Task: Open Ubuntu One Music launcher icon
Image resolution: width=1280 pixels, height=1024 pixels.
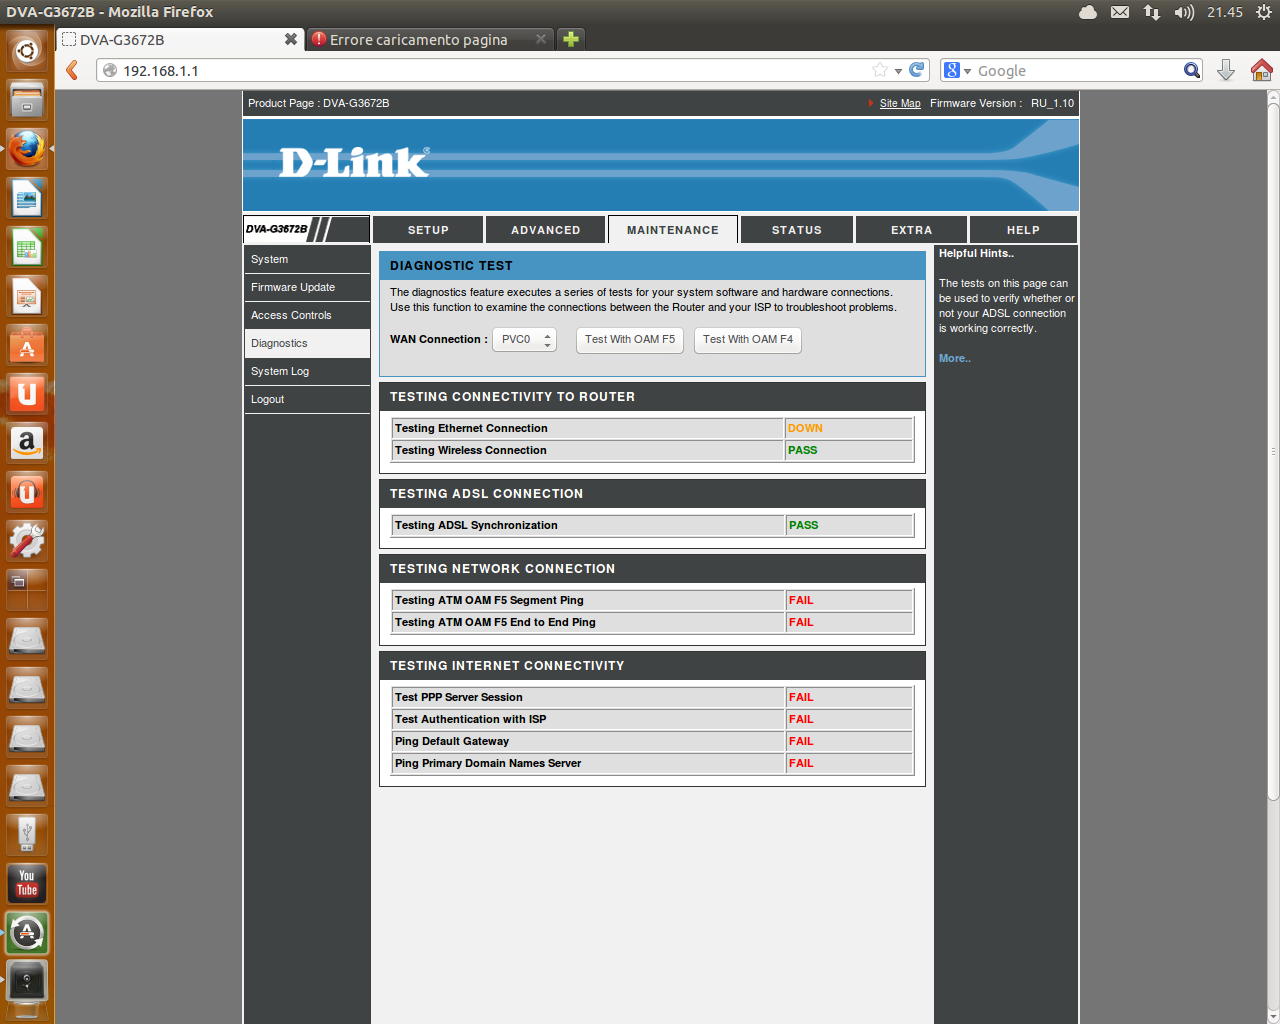Action: pos(27,492)
